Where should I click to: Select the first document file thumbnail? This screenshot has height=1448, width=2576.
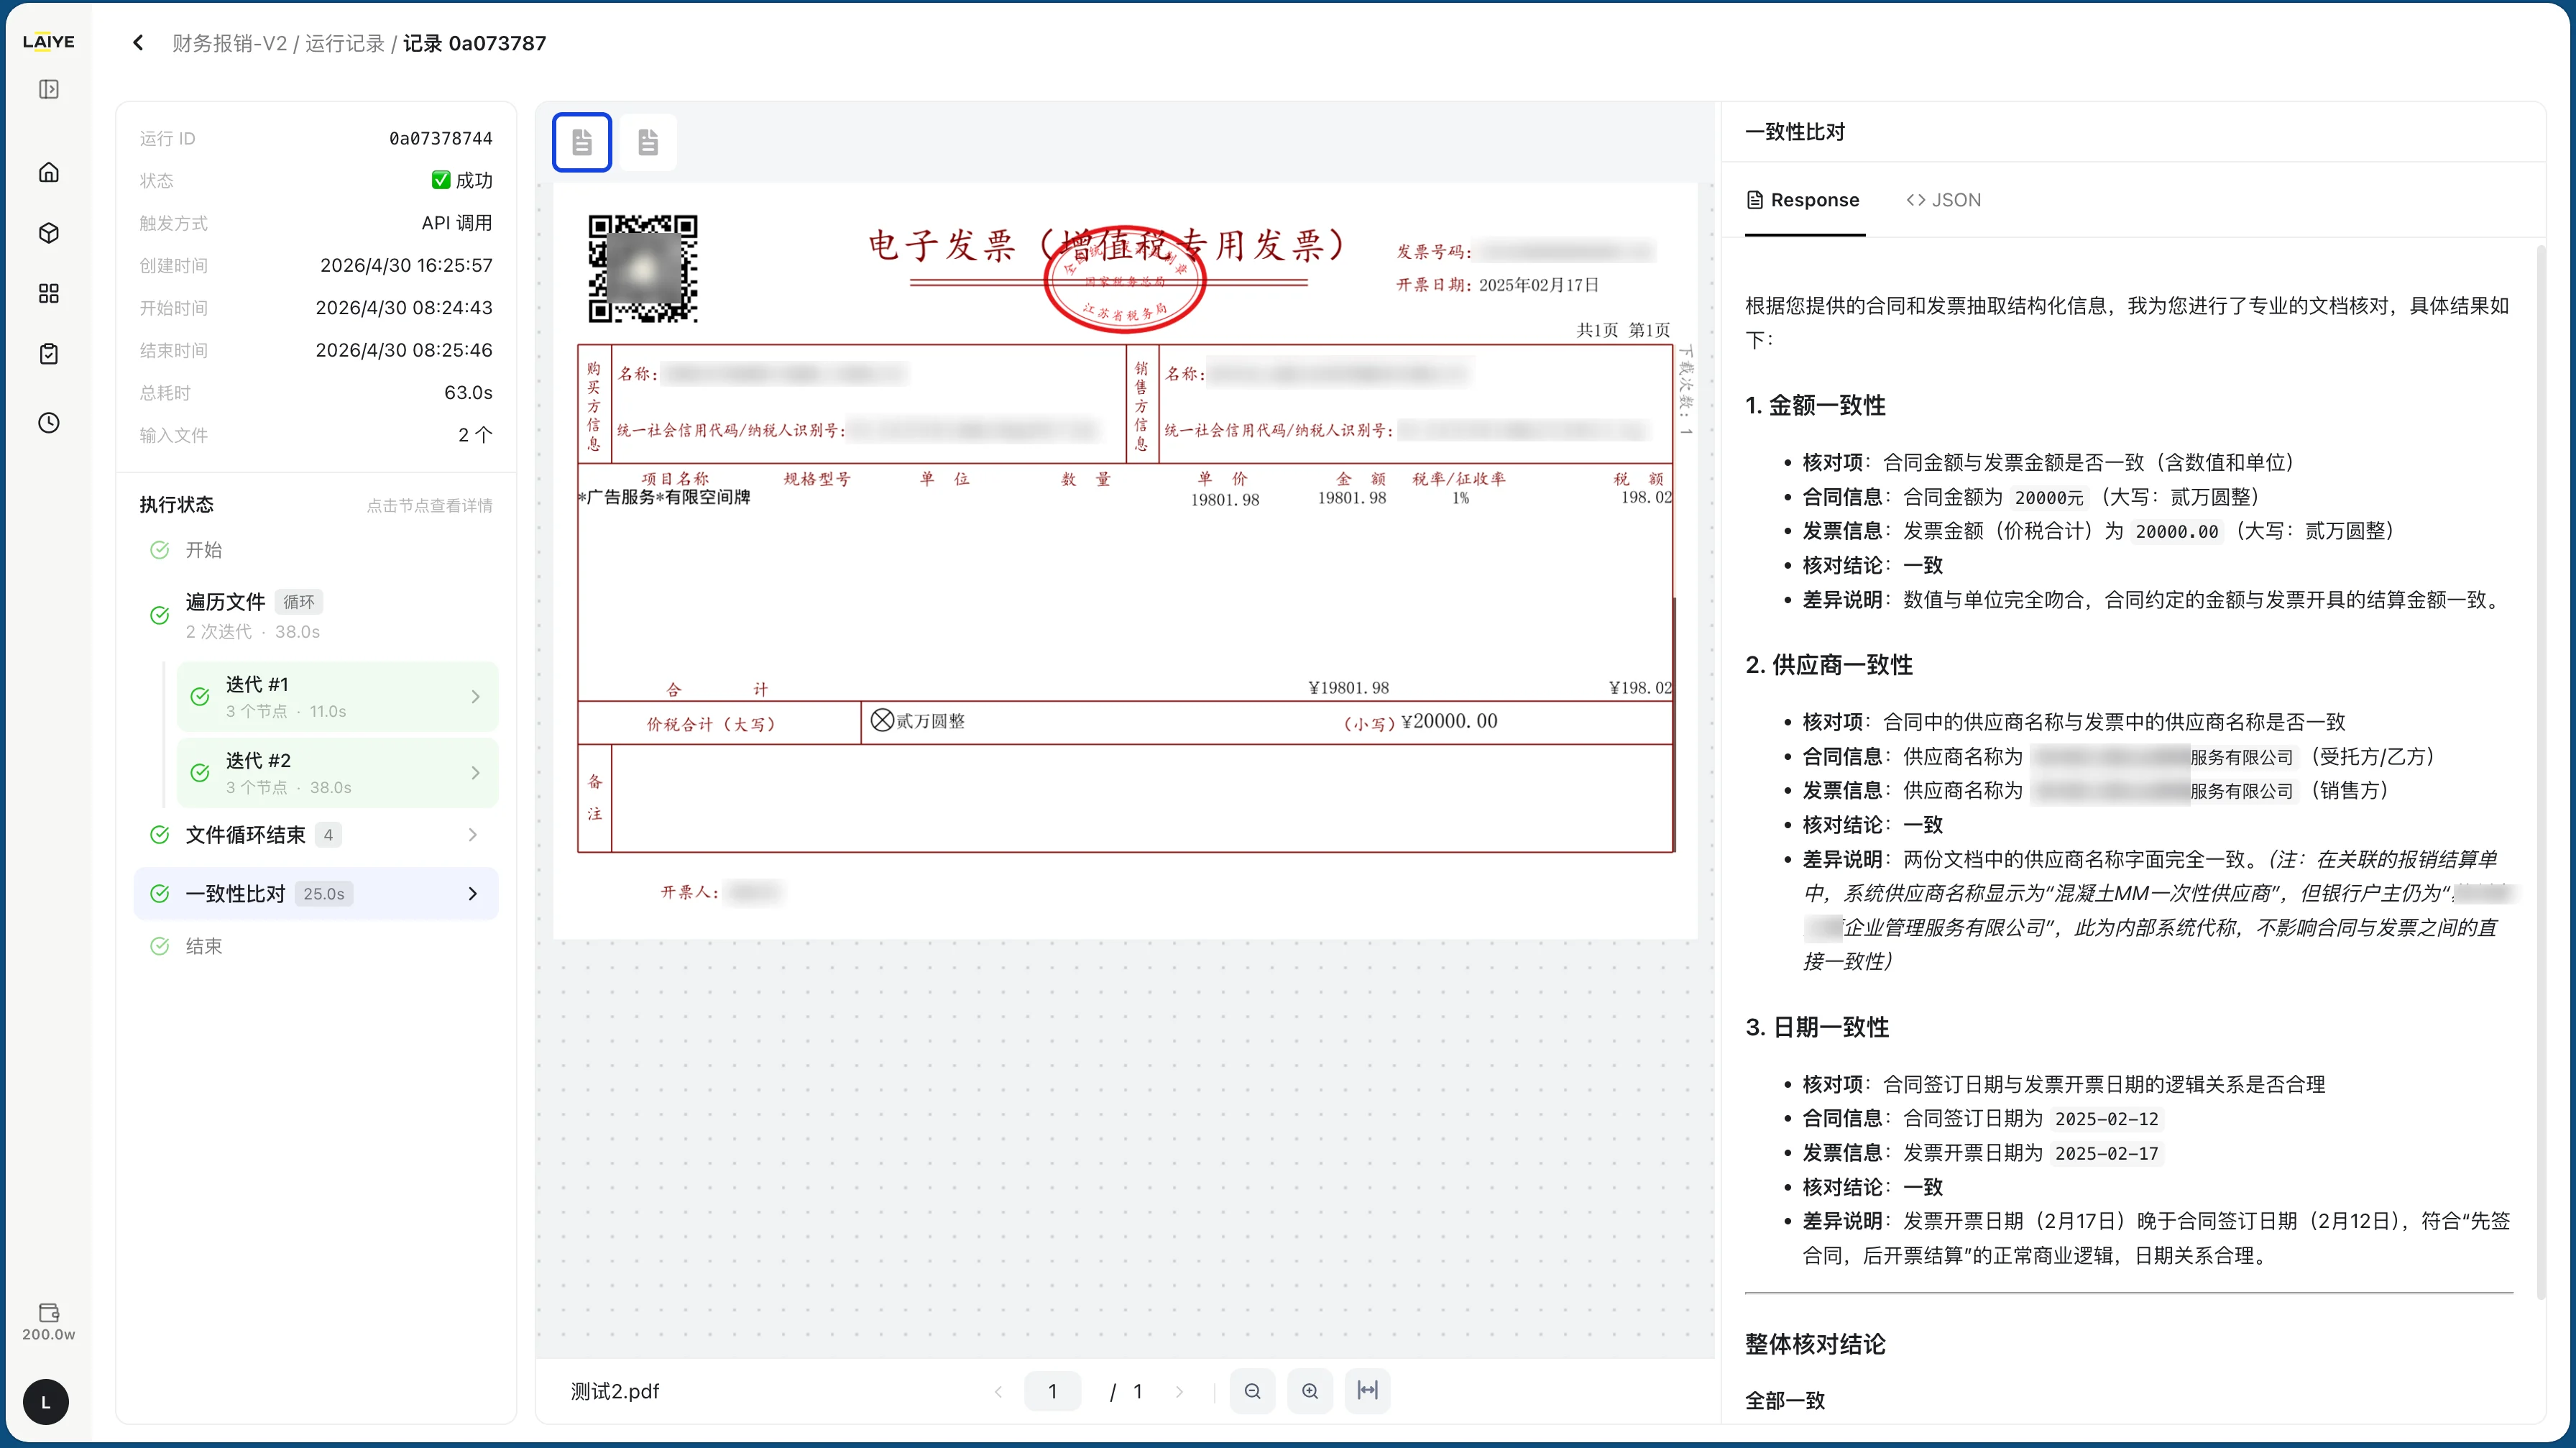pyautogui.click(x=582, y=142)
